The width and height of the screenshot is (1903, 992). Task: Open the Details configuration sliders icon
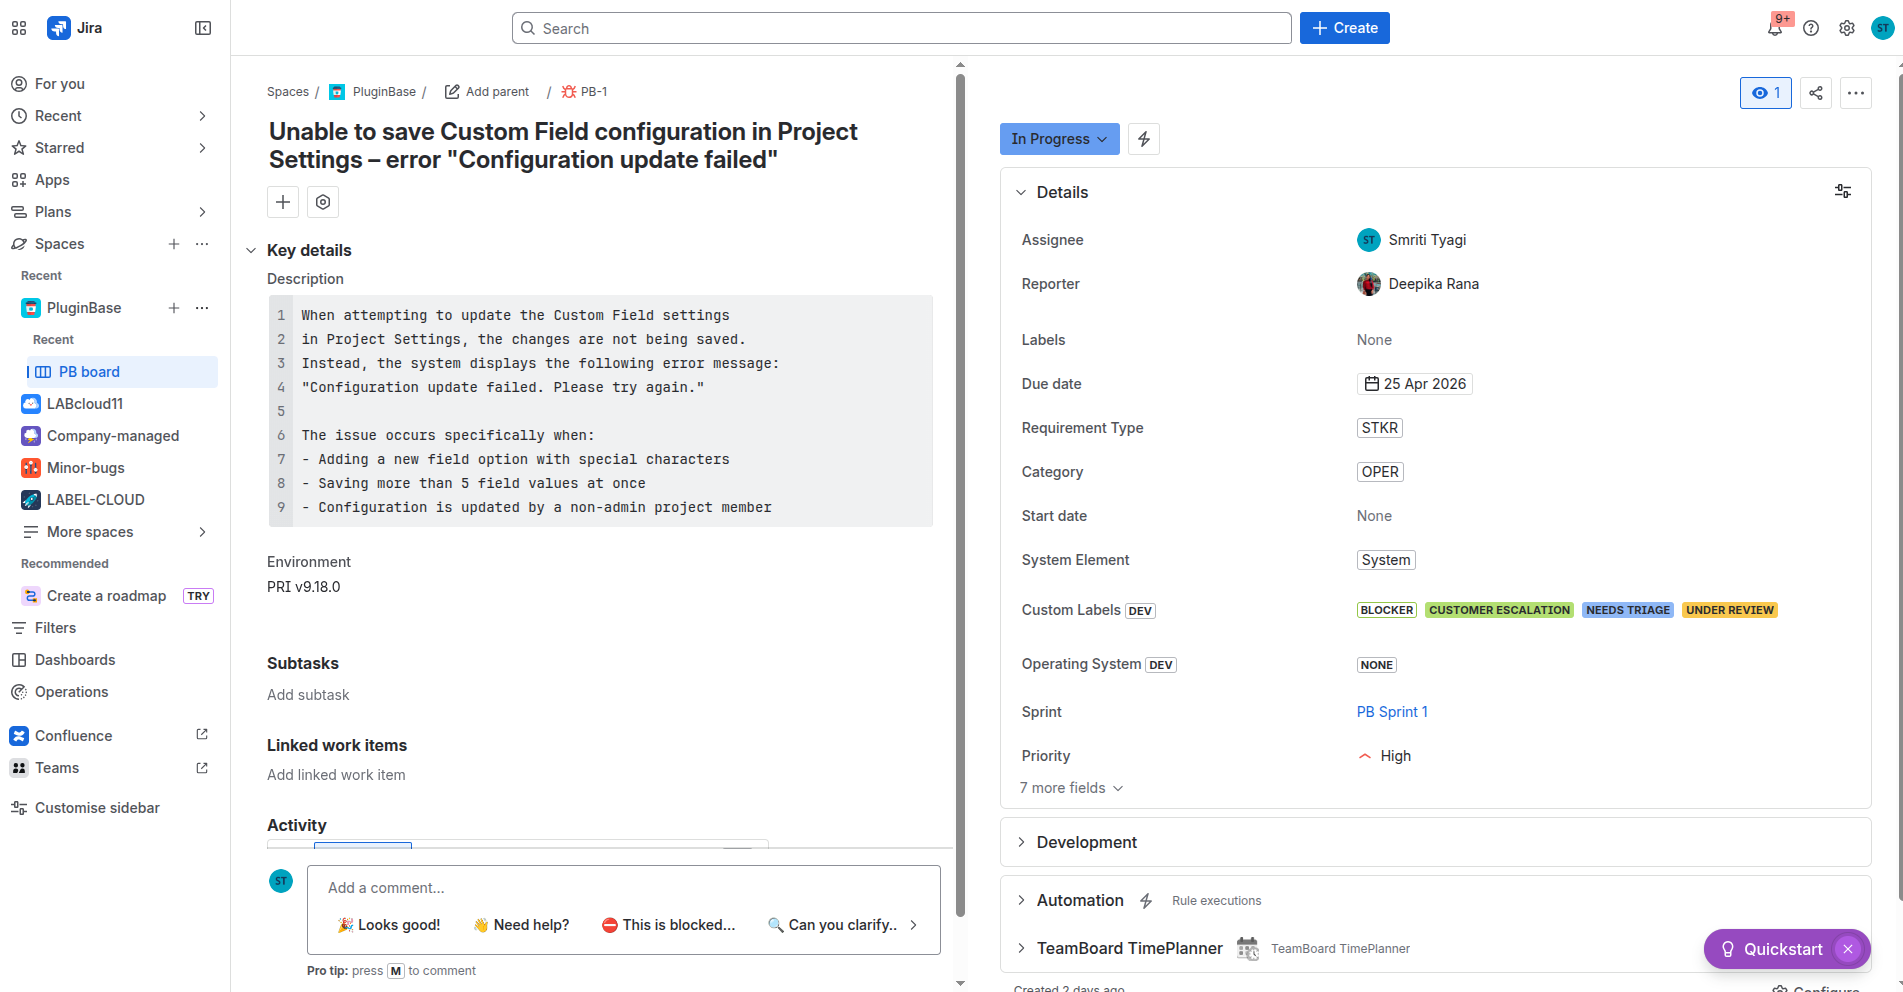point(1843,191)
